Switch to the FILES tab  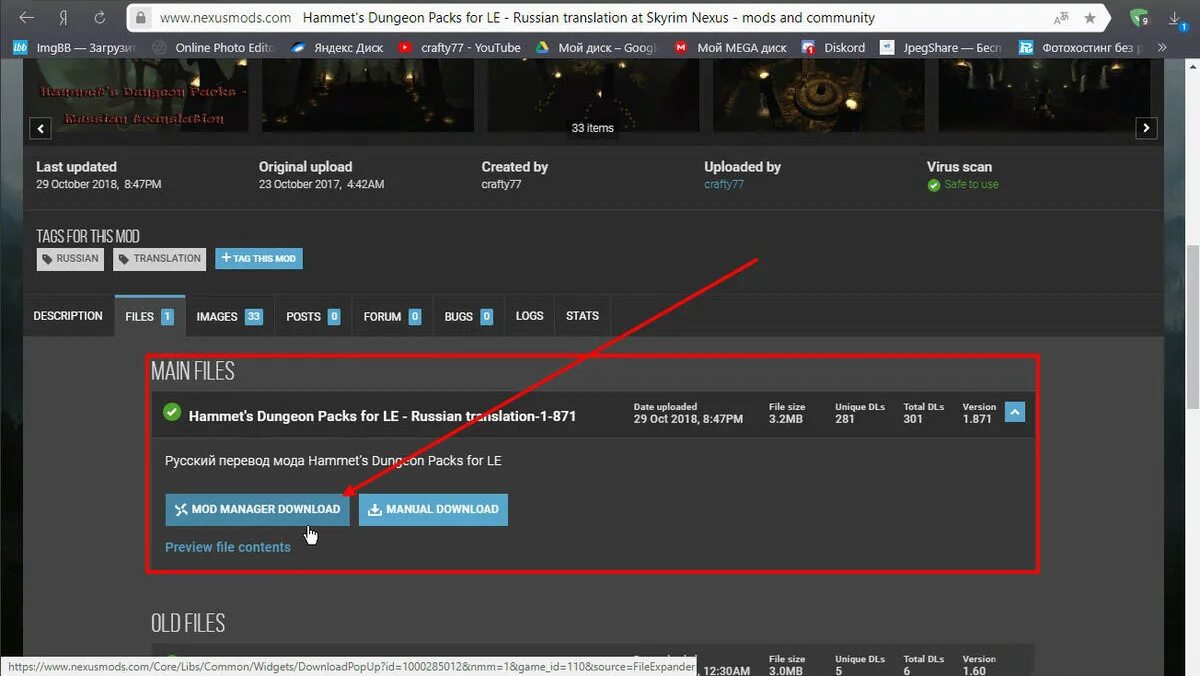click(x=150, y=316)
